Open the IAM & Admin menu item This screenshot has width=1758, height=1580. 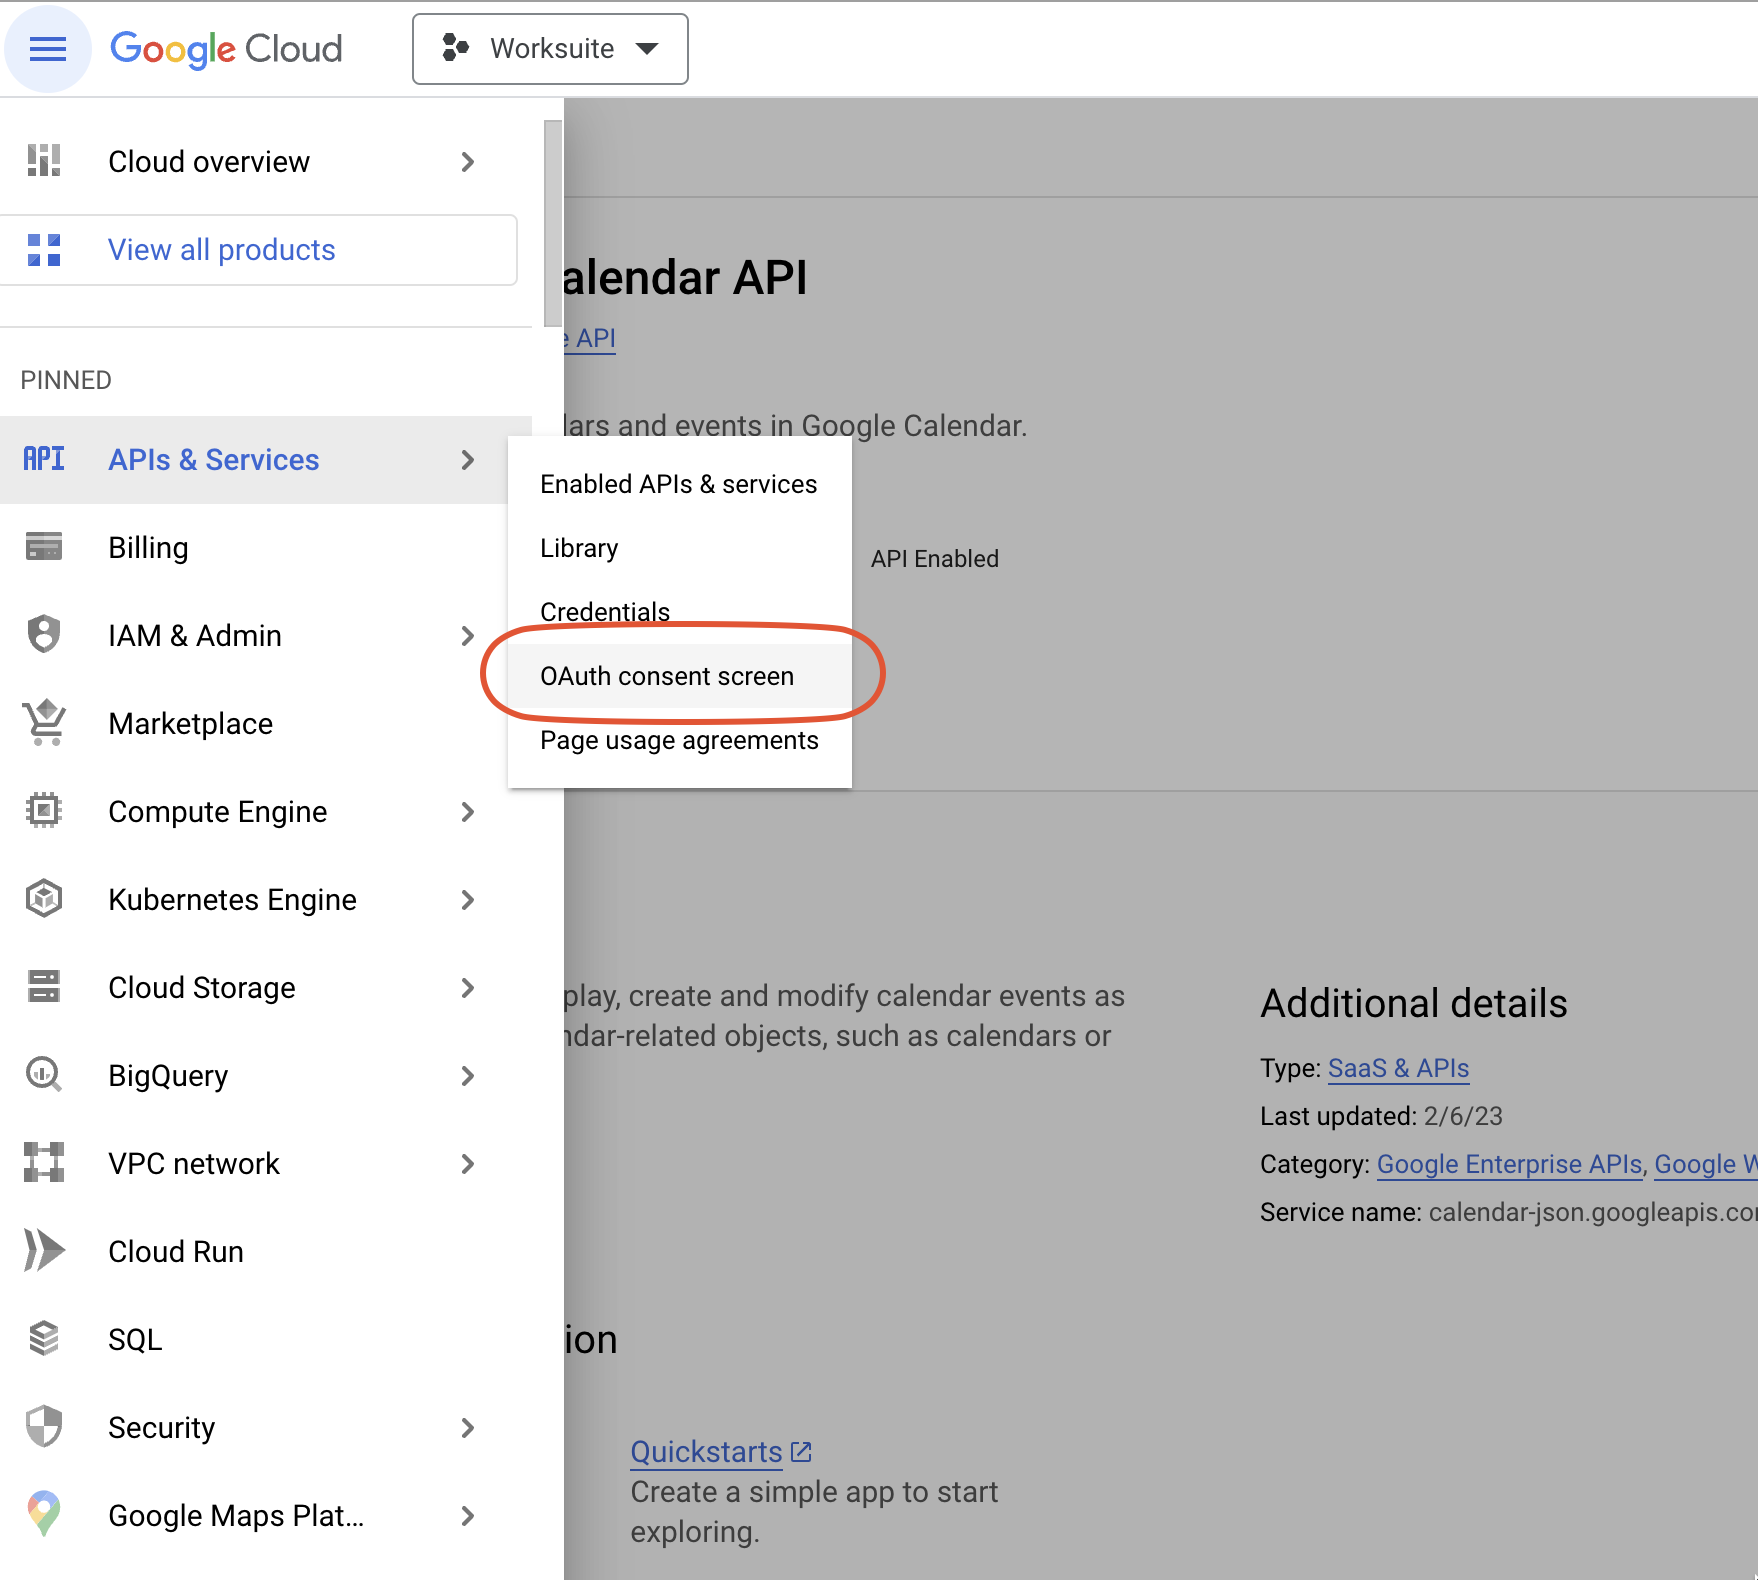point(266,636)
